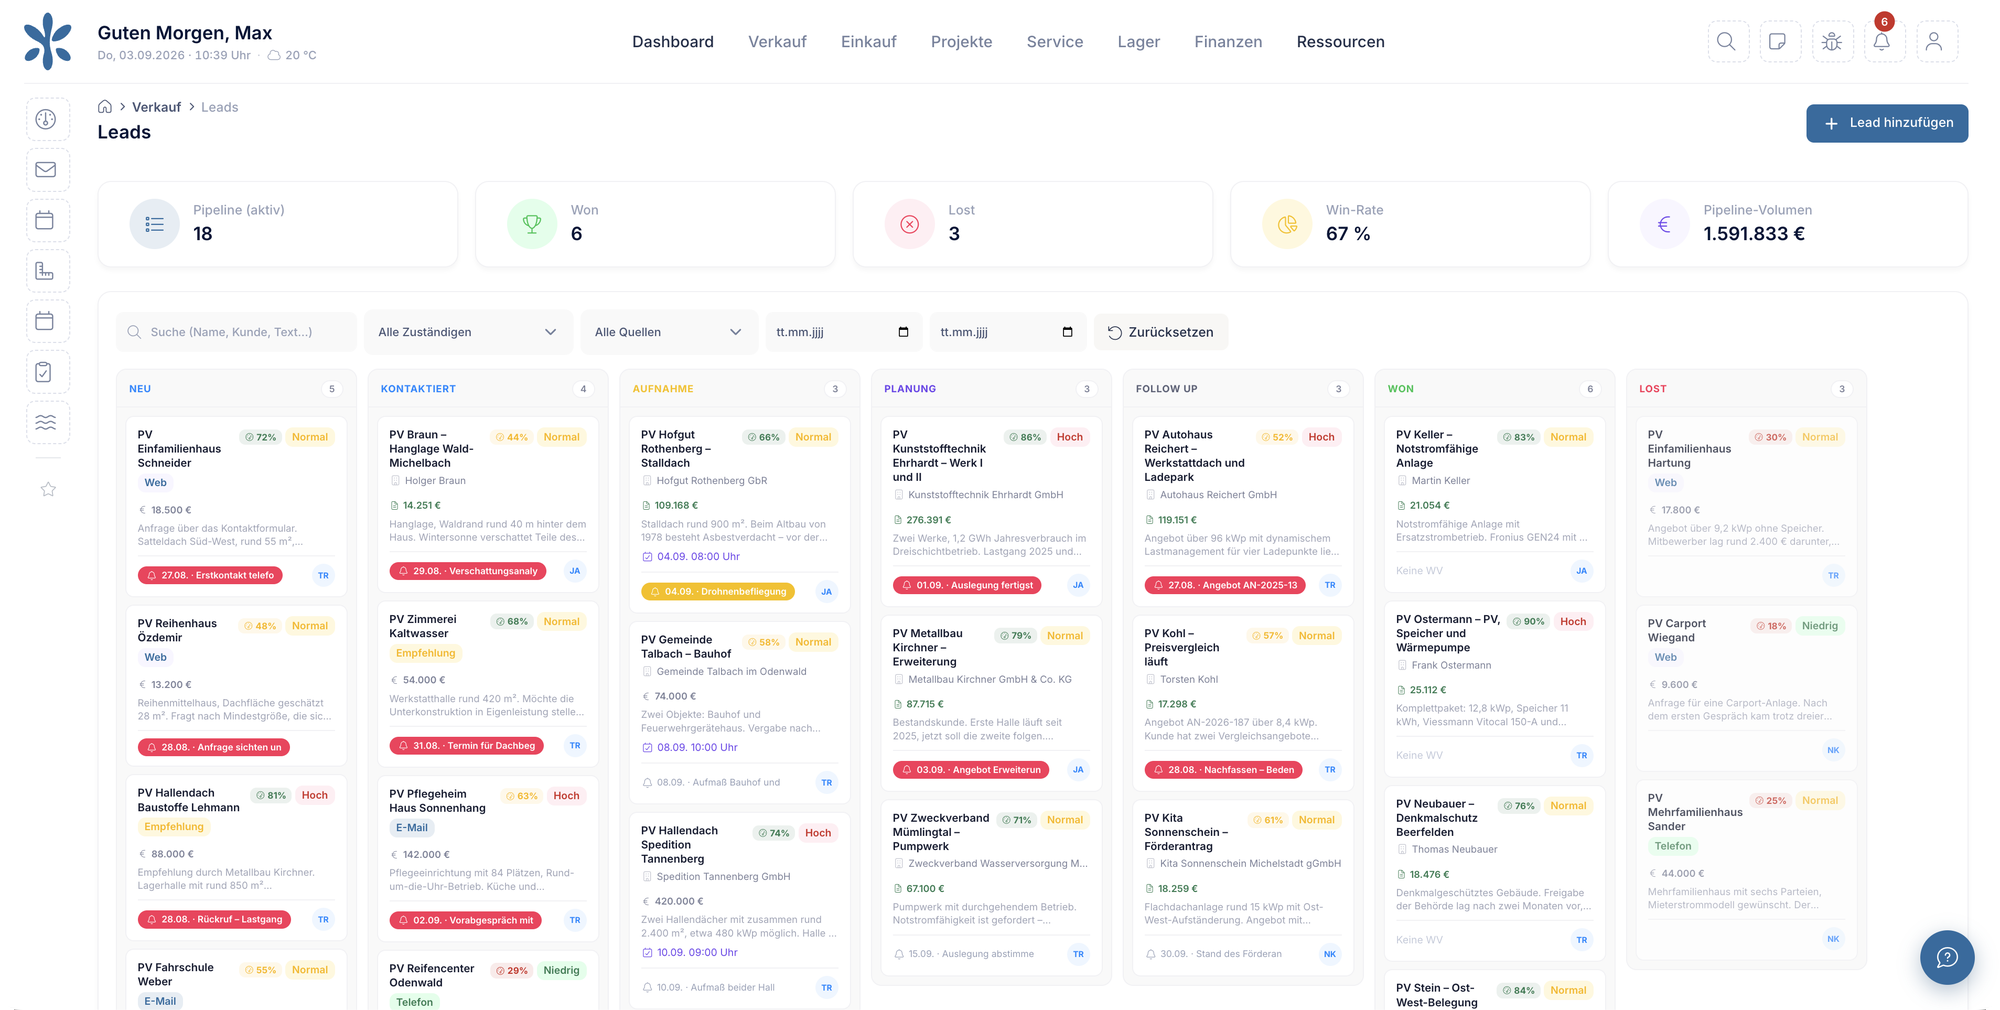
Task: Expand the Alle Zuständigen dropdown
Action: [x=468, y=332]
